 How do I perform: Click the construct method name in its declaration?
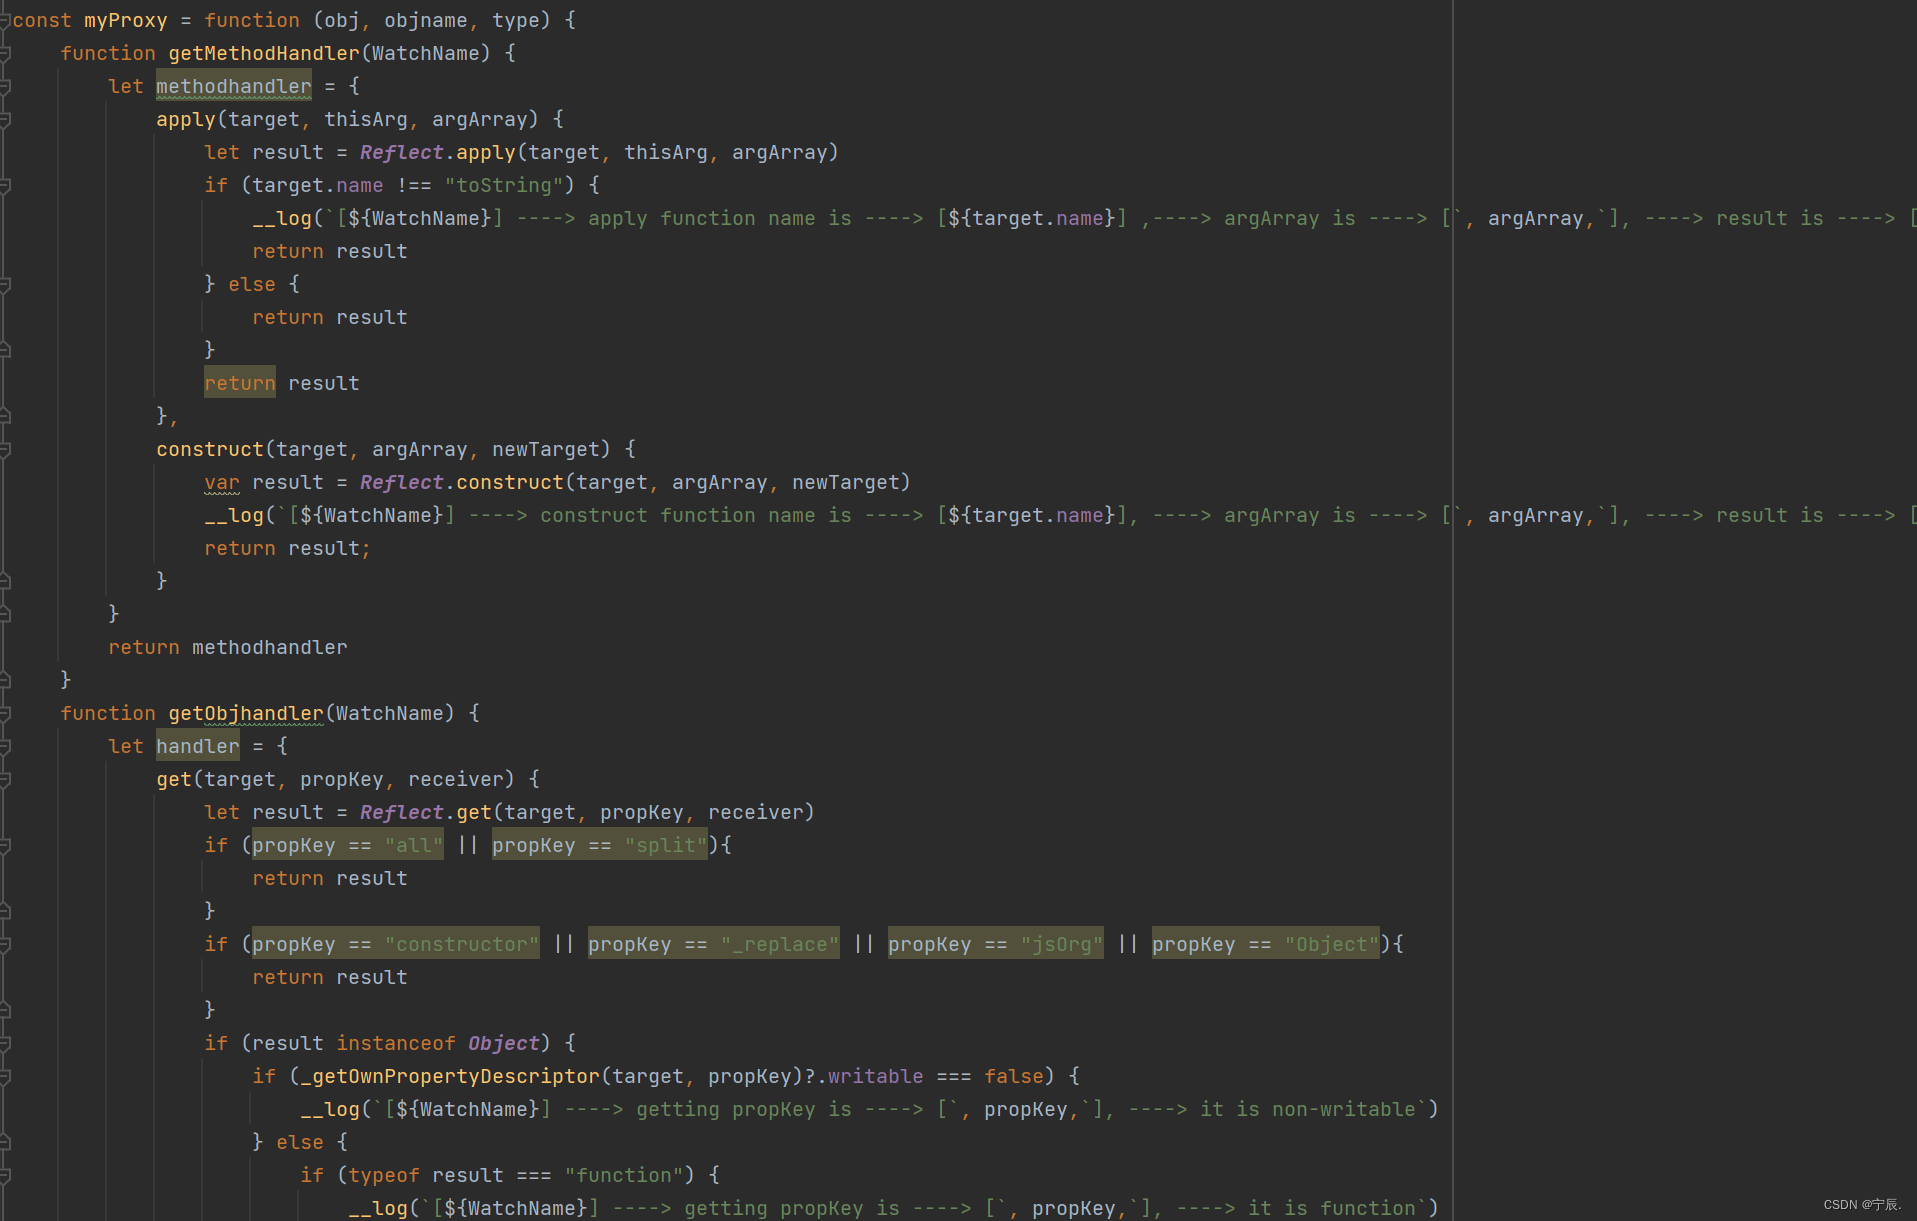(210, 449)
